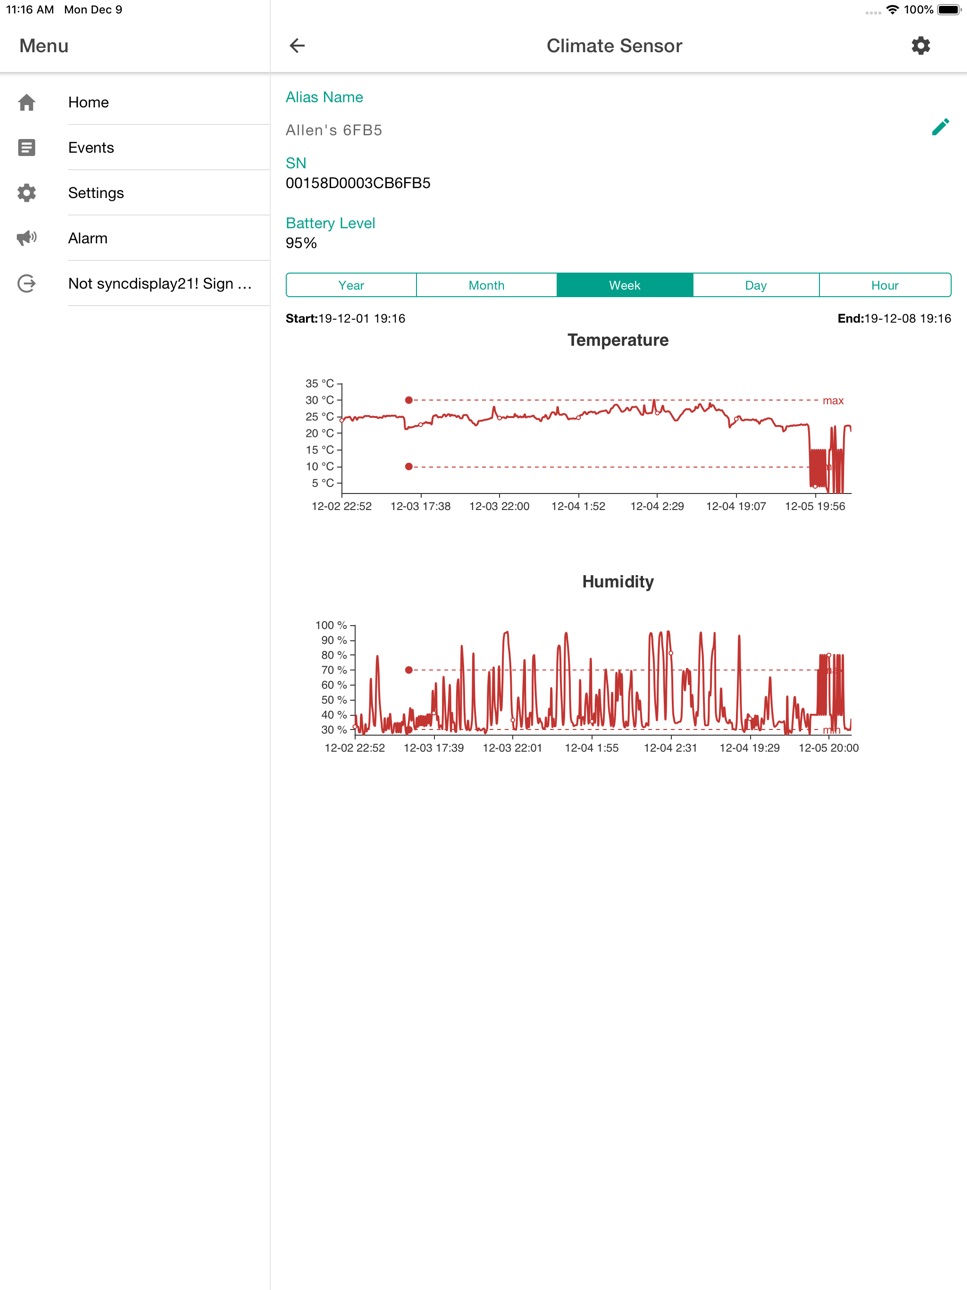Image resolution: width=967 pixels, height=1290 pixels.
Task: Click temperature axis label 12-04 19:07
Action: pyautogui.click(x=736, y=506)
